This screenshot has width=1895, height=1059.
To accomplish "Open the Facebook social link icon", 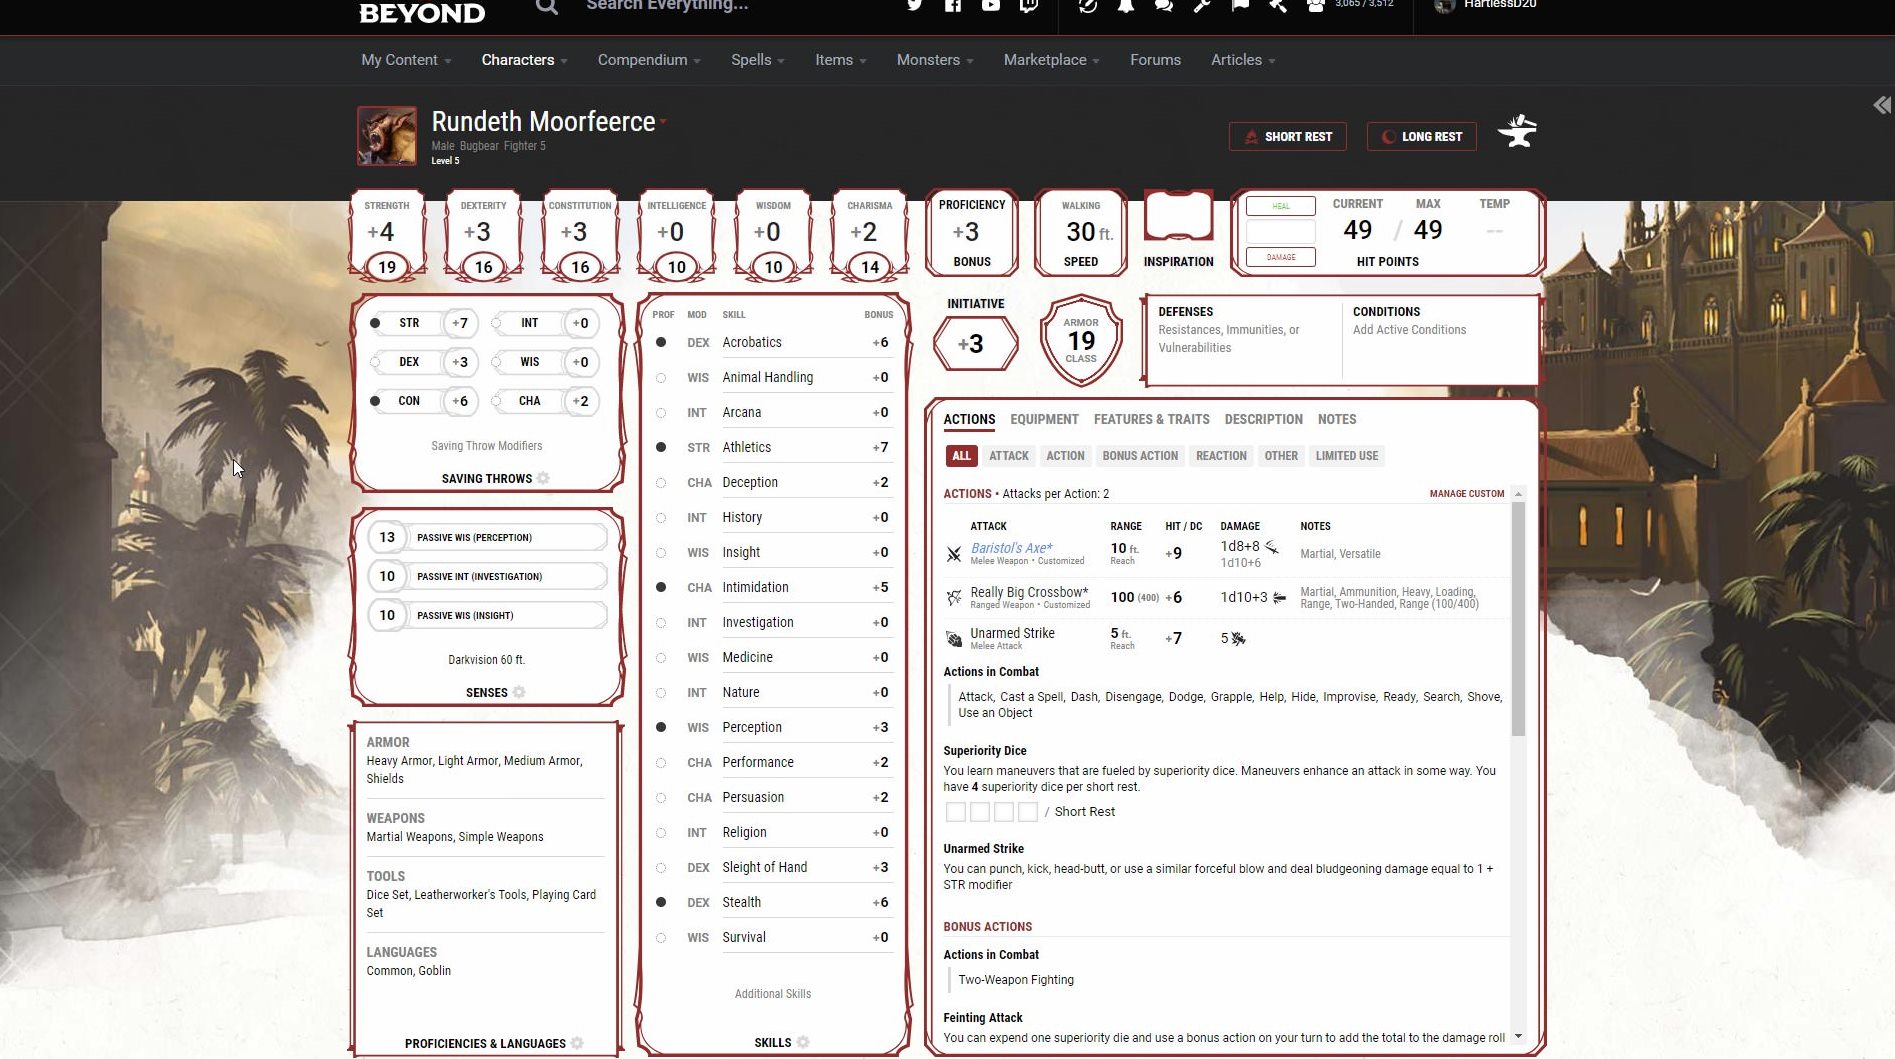I will point(952,5).
